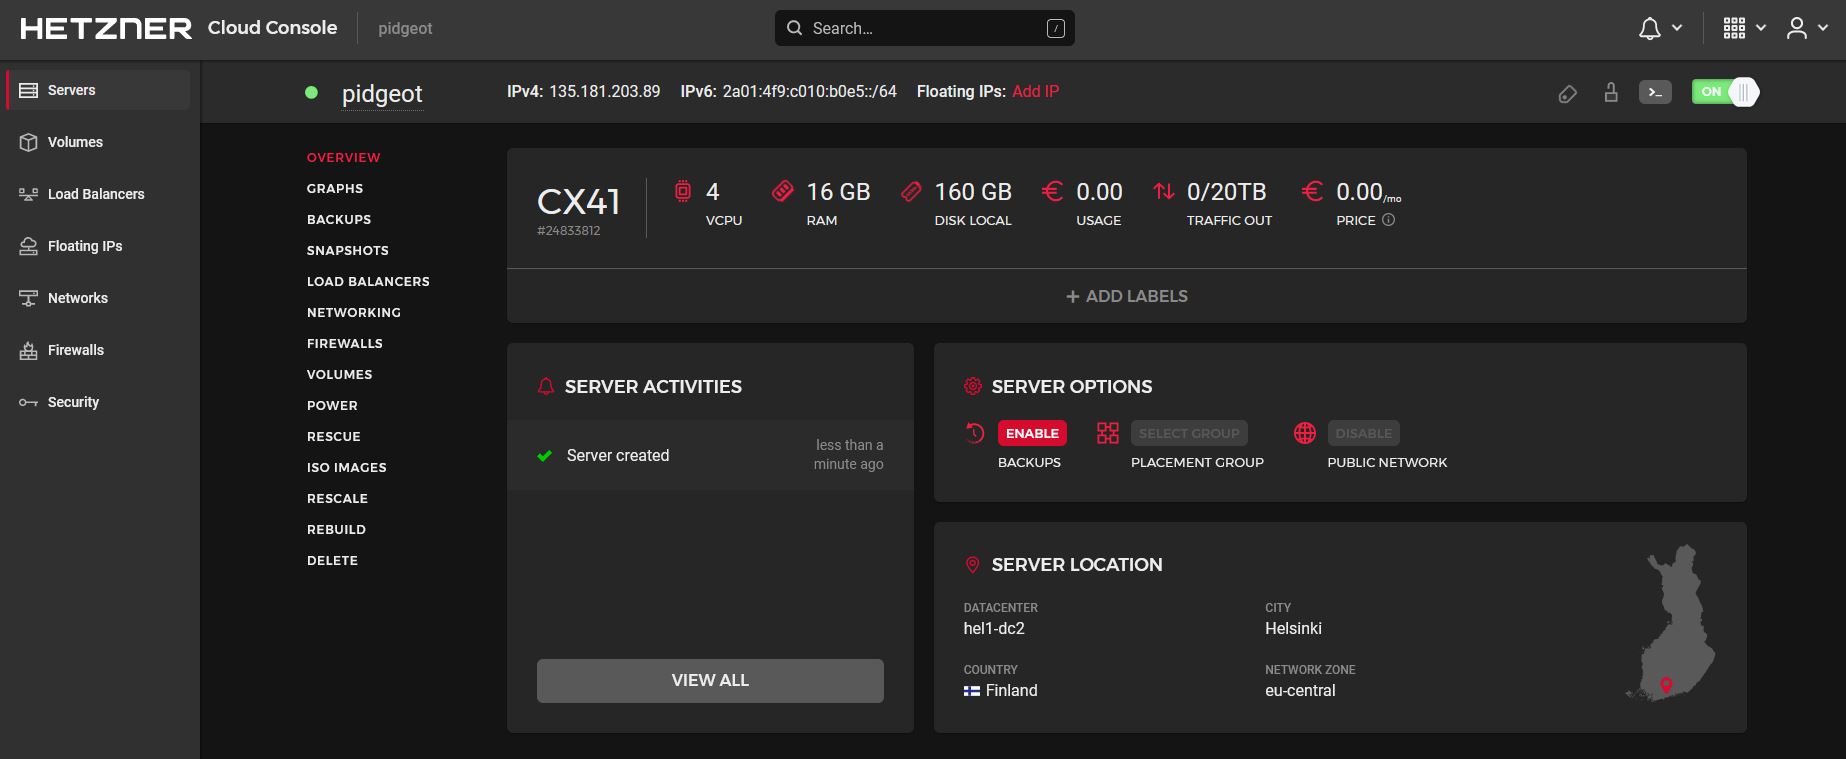Image resolution: width=1846 pixels, height=759 pixels.
Task: Open the Rescale tab
Action: pyautogui.click(x=338, y=498)
